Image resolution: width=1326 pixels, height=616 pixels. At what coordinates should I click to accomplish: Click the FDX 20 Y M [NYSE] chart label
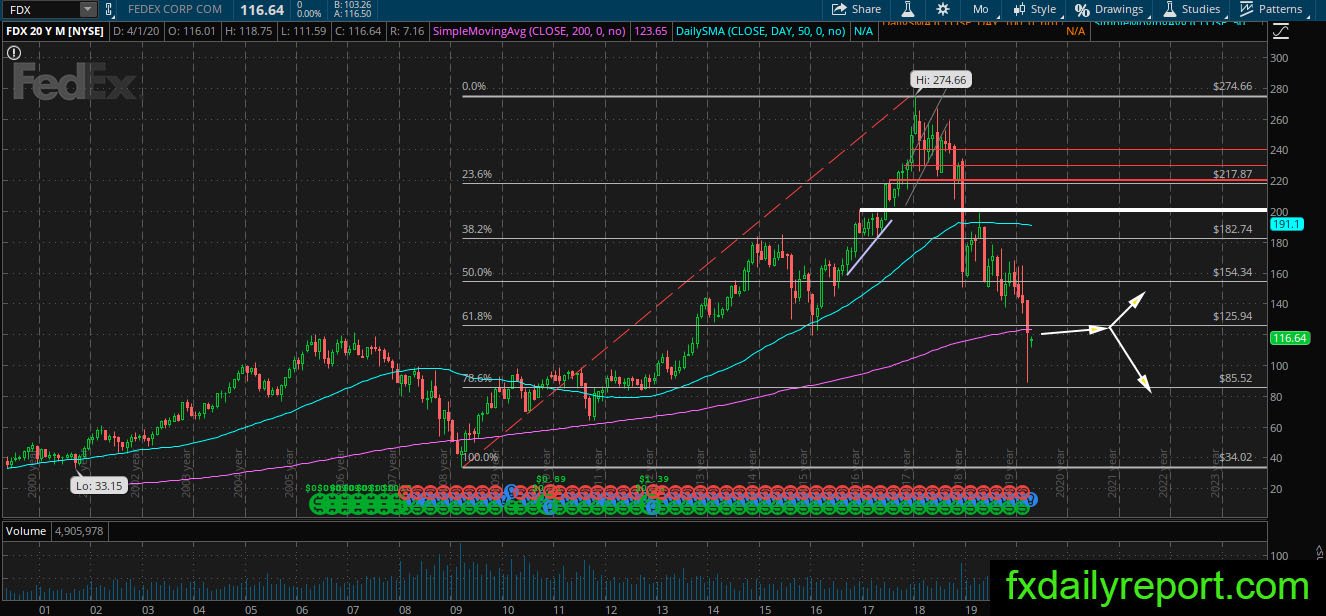tap(54, 31)
